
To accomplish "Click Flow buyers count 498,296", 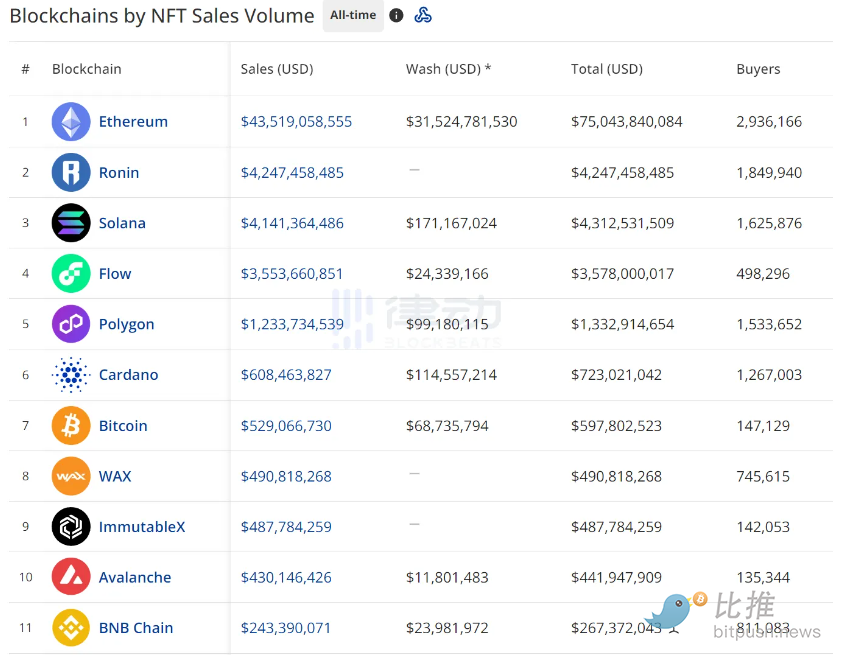I will [763, 273].
